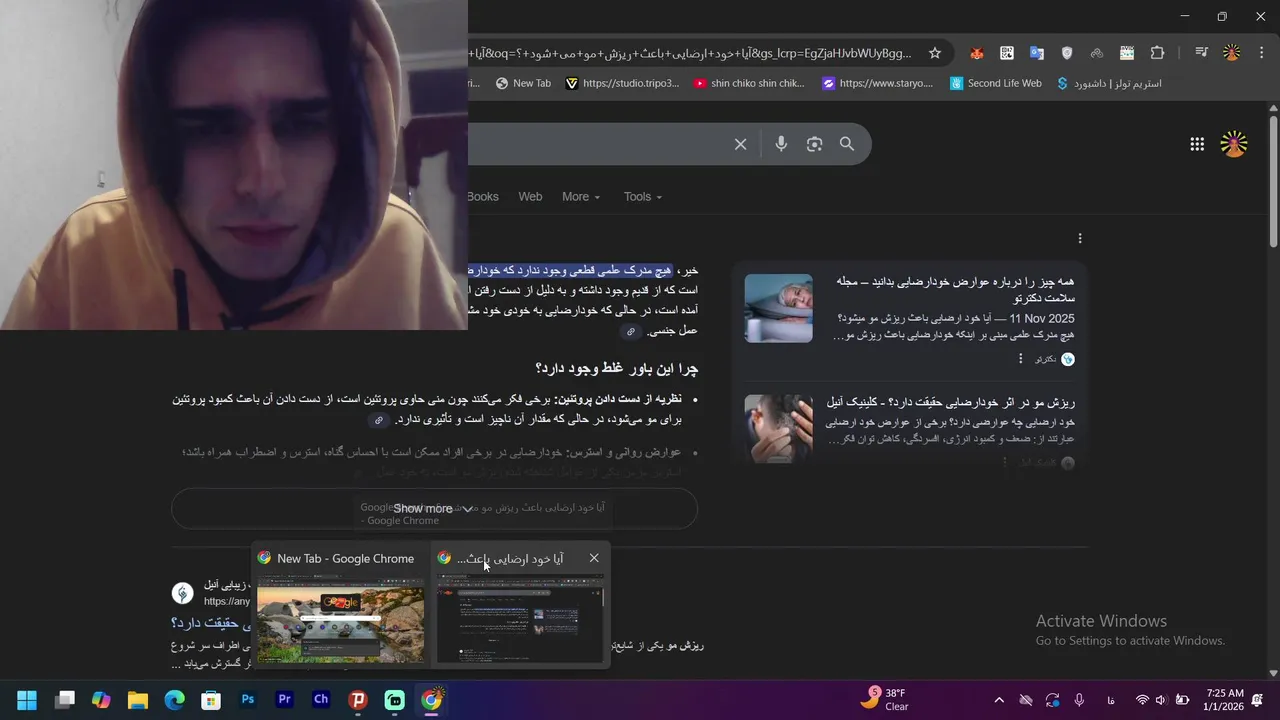Open File Explorer from the taskbar

click(x=138, y=700)
